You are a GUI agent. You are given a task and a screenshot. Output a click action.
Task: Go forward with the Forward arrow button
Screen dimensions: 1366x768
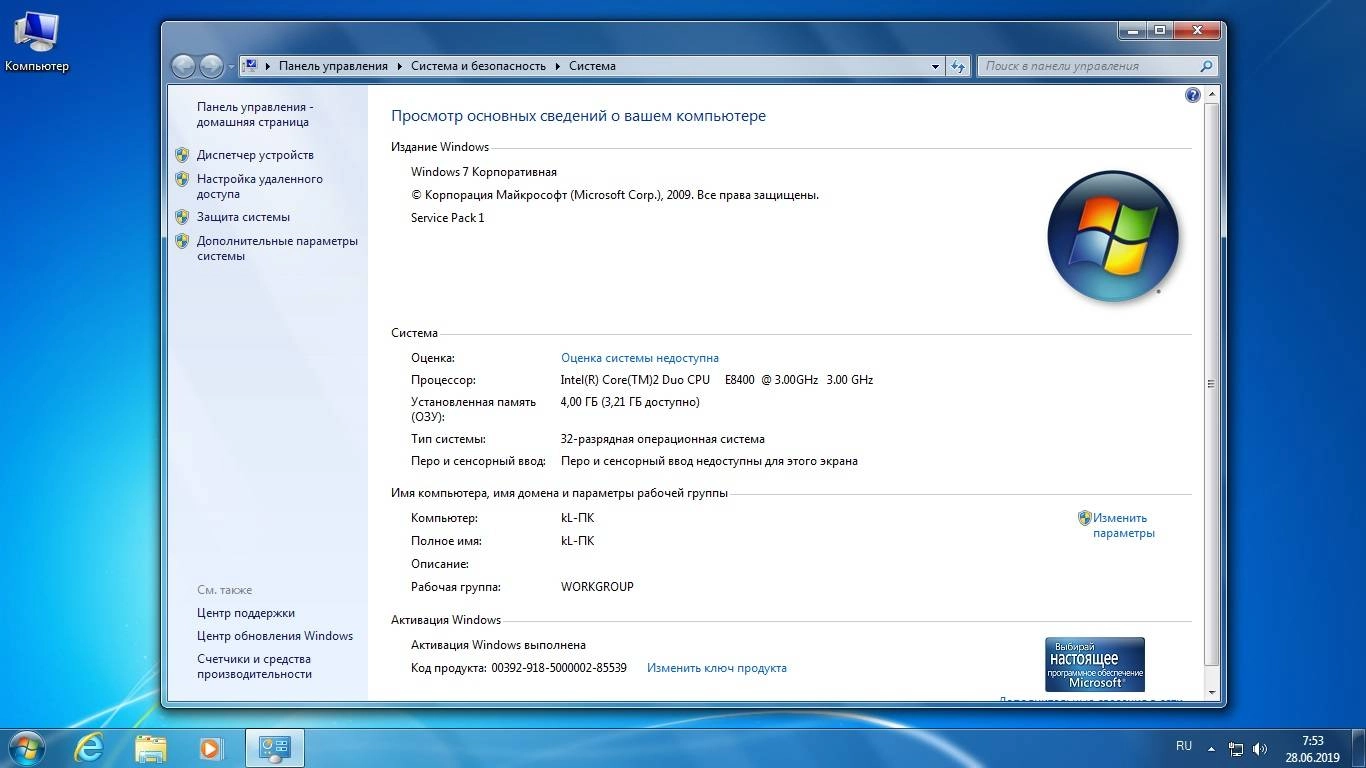211,66
